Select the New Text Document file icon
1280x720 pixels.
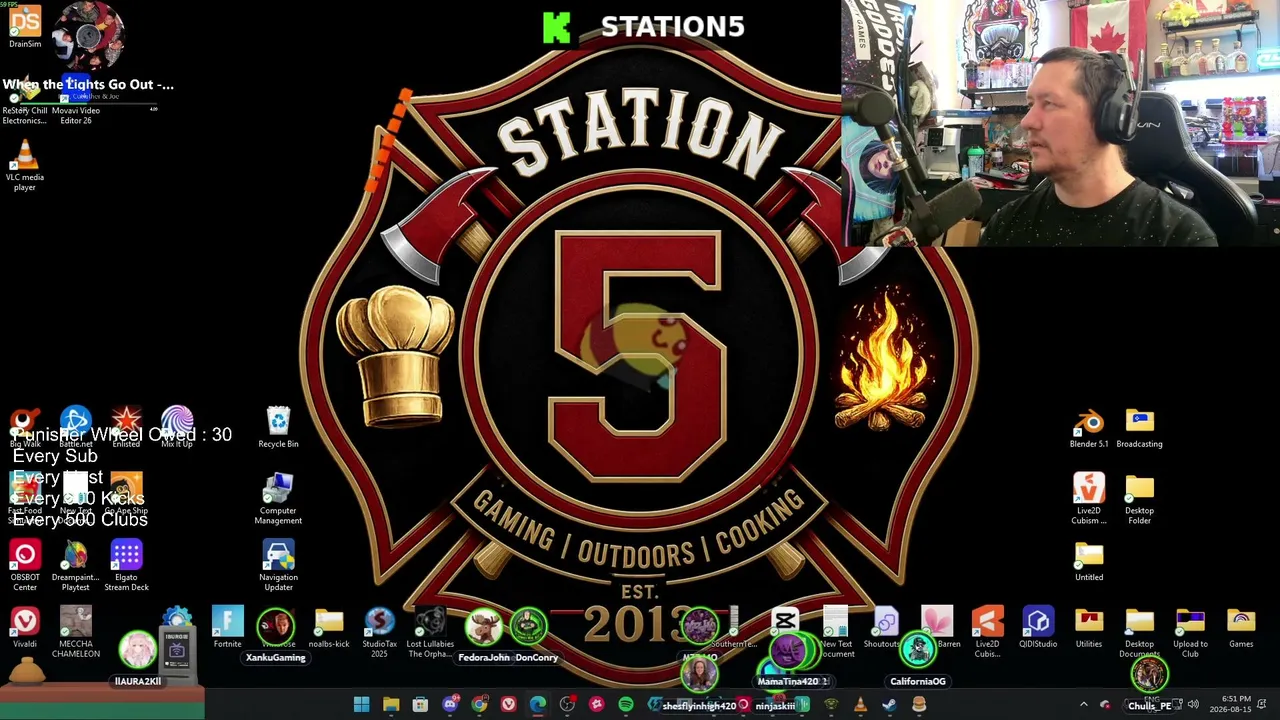click(x=836, y=633)
